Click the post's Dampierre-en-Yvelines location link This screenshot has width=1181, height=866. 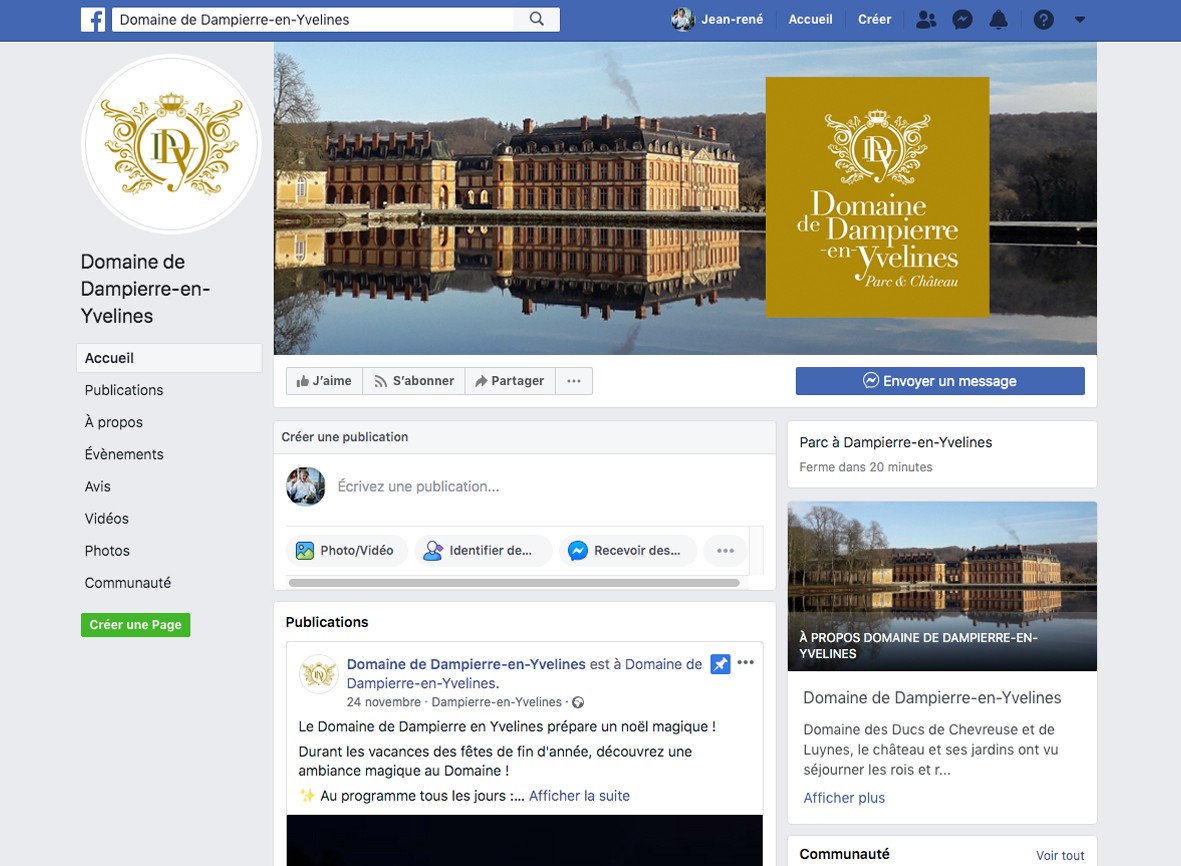pyautogui.click(x=496, y=702)
